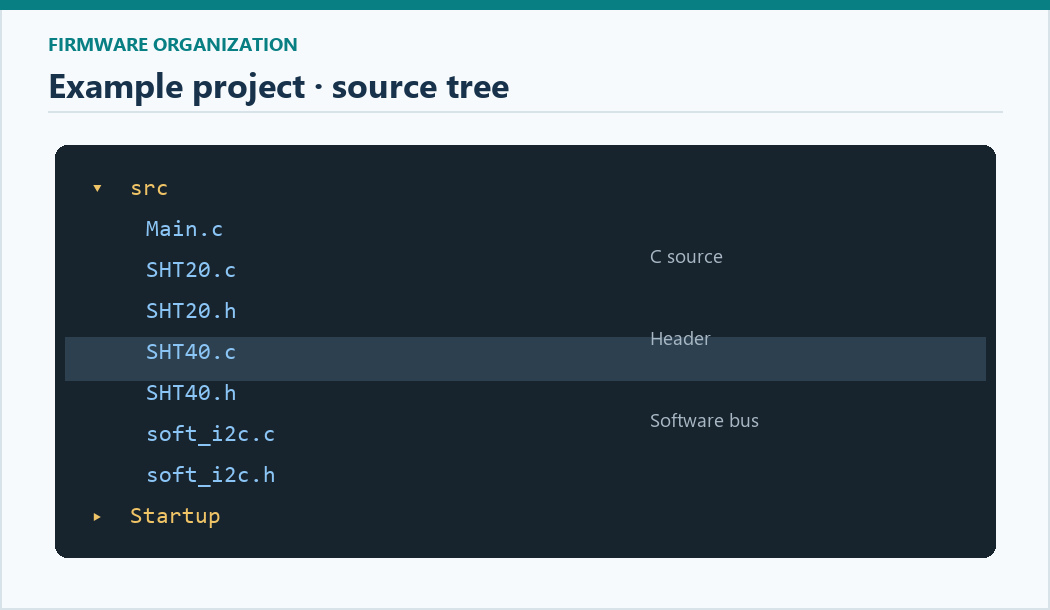The image size is (1050, 610).
Task: Collapse the src folder triangle
Action: click(97, 188)
